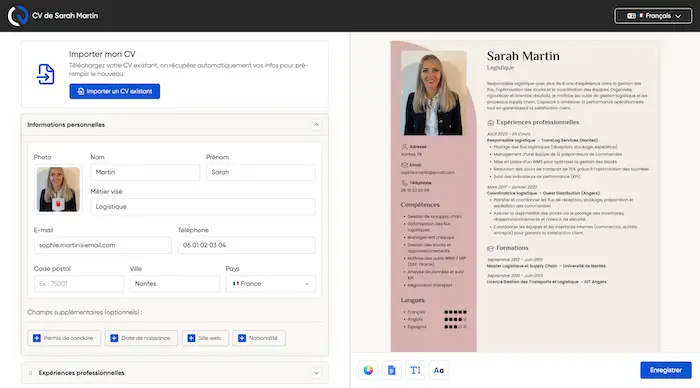Collapse the Informations personnelles section
This screenshot has height=388, width=700.
(316, 125)
